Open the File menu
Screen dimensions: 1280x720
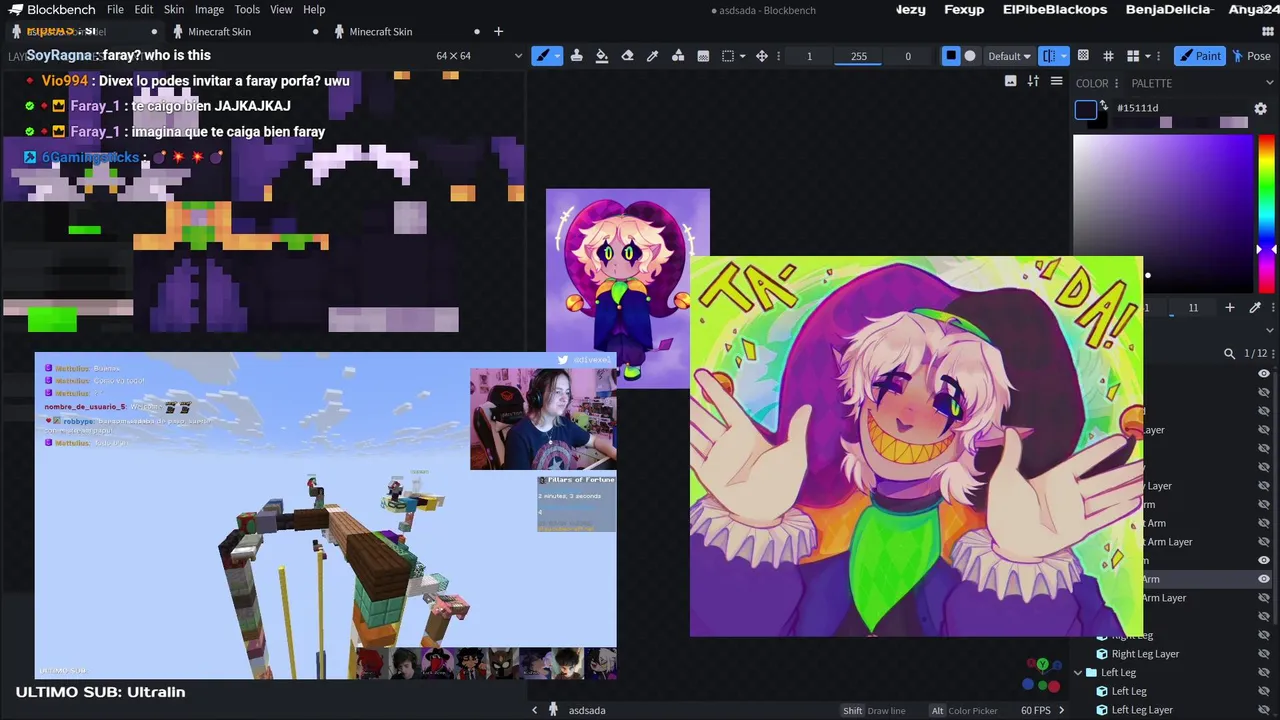point(115,9)
